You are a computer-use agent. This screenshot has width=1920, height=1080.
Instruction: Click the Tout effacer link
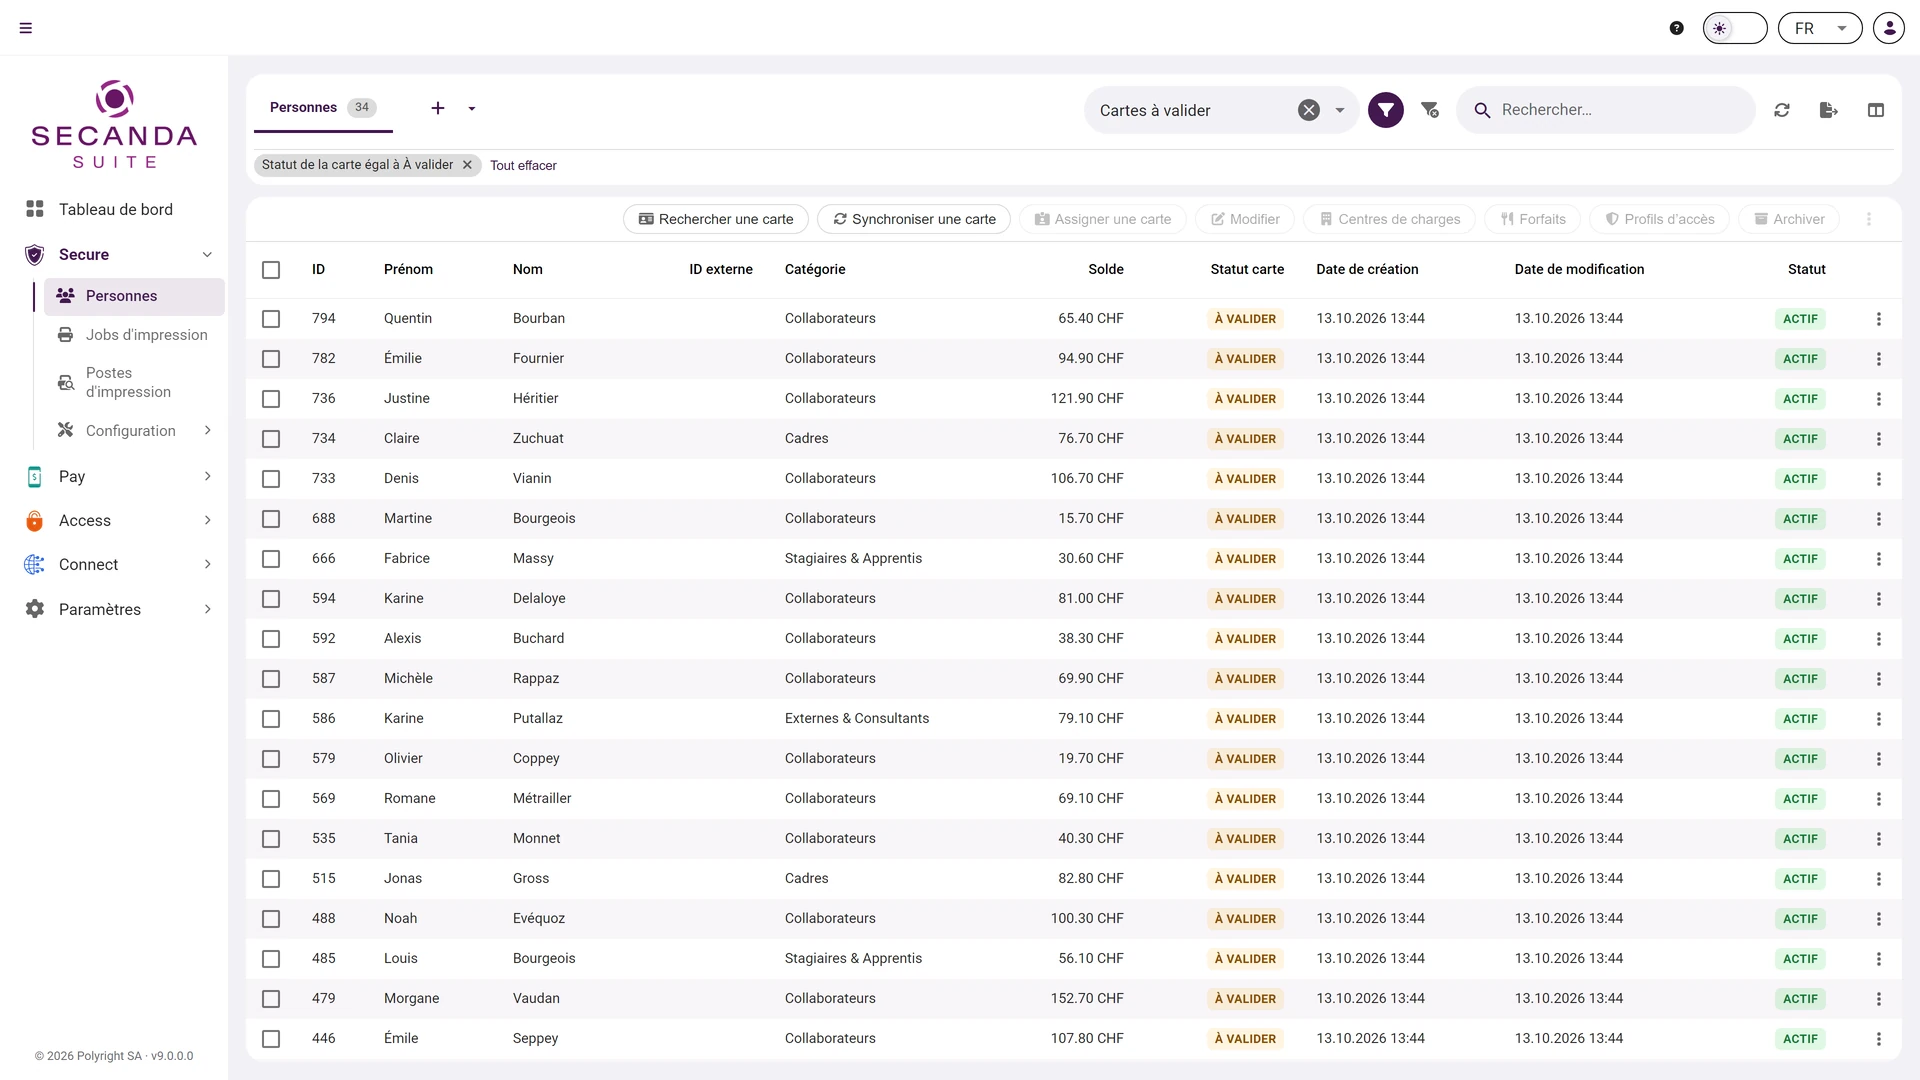click(x=523, y=166)
